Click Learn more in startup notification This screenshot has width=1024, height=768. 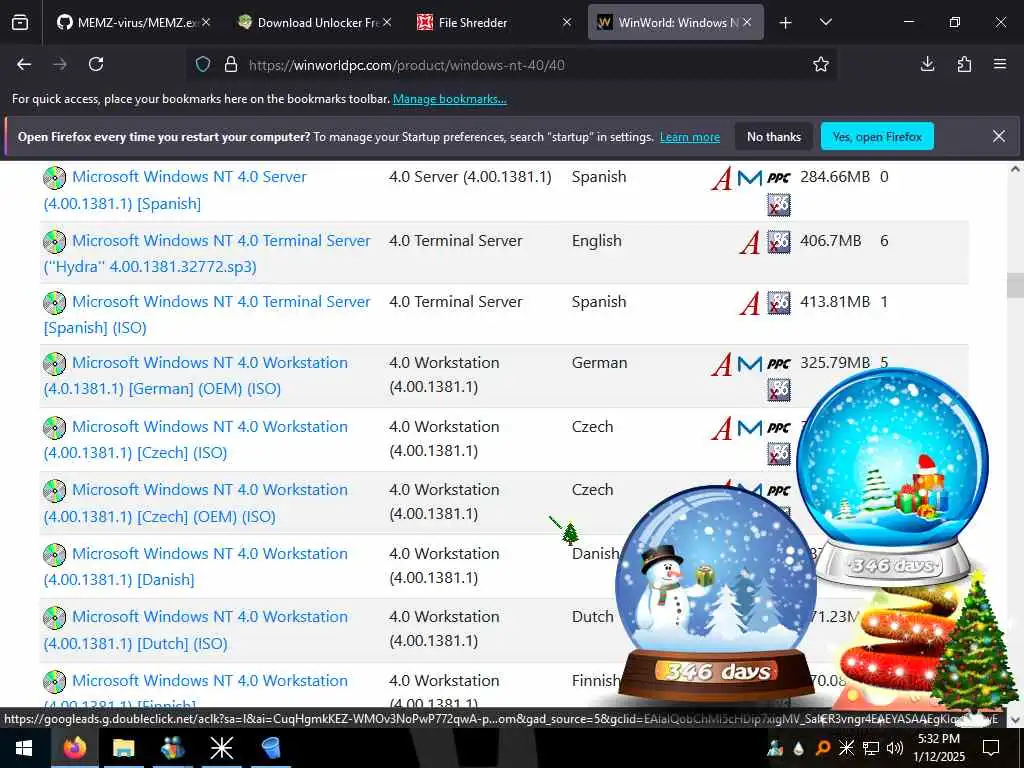tap(690, 137)
